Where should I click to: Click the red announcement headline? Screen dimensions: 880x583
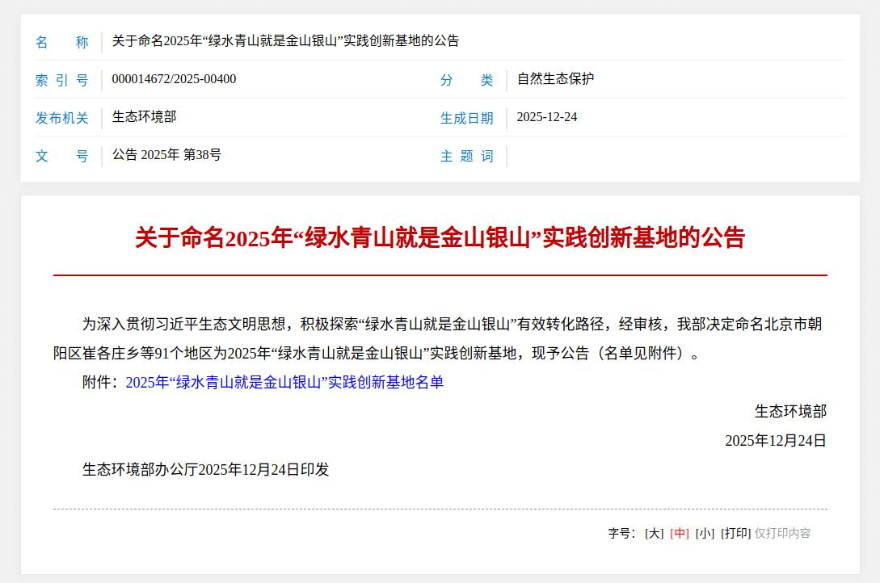pos(440,238)
